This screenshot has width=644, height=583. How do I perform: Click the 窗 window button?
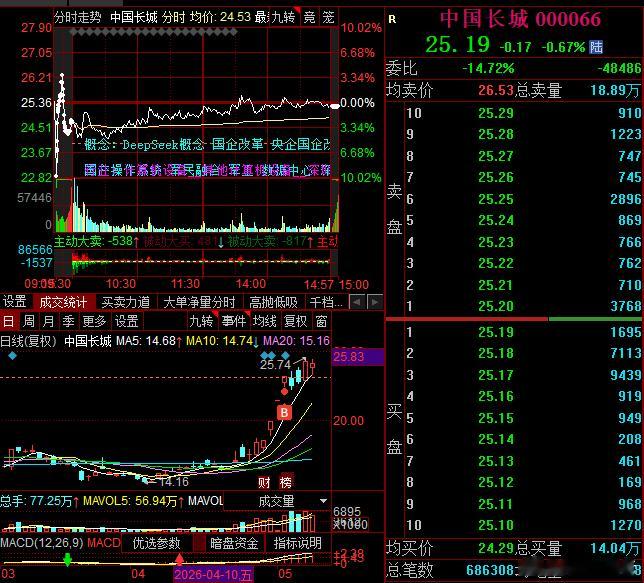coord(322,321)
